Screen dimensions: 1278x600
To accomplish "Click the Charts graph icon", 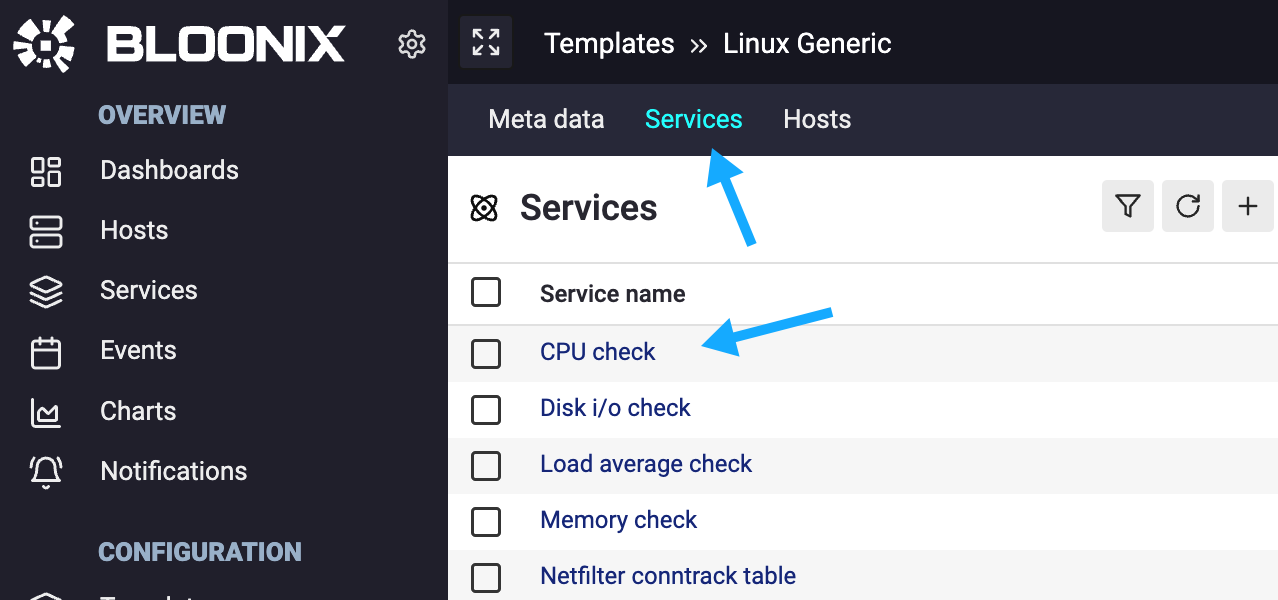I will tap(46, 412).
